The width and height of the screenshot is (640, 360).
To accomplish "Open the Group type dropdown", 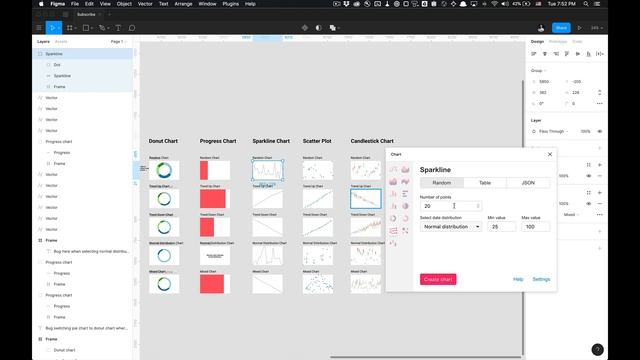I will tap(538, 71).
